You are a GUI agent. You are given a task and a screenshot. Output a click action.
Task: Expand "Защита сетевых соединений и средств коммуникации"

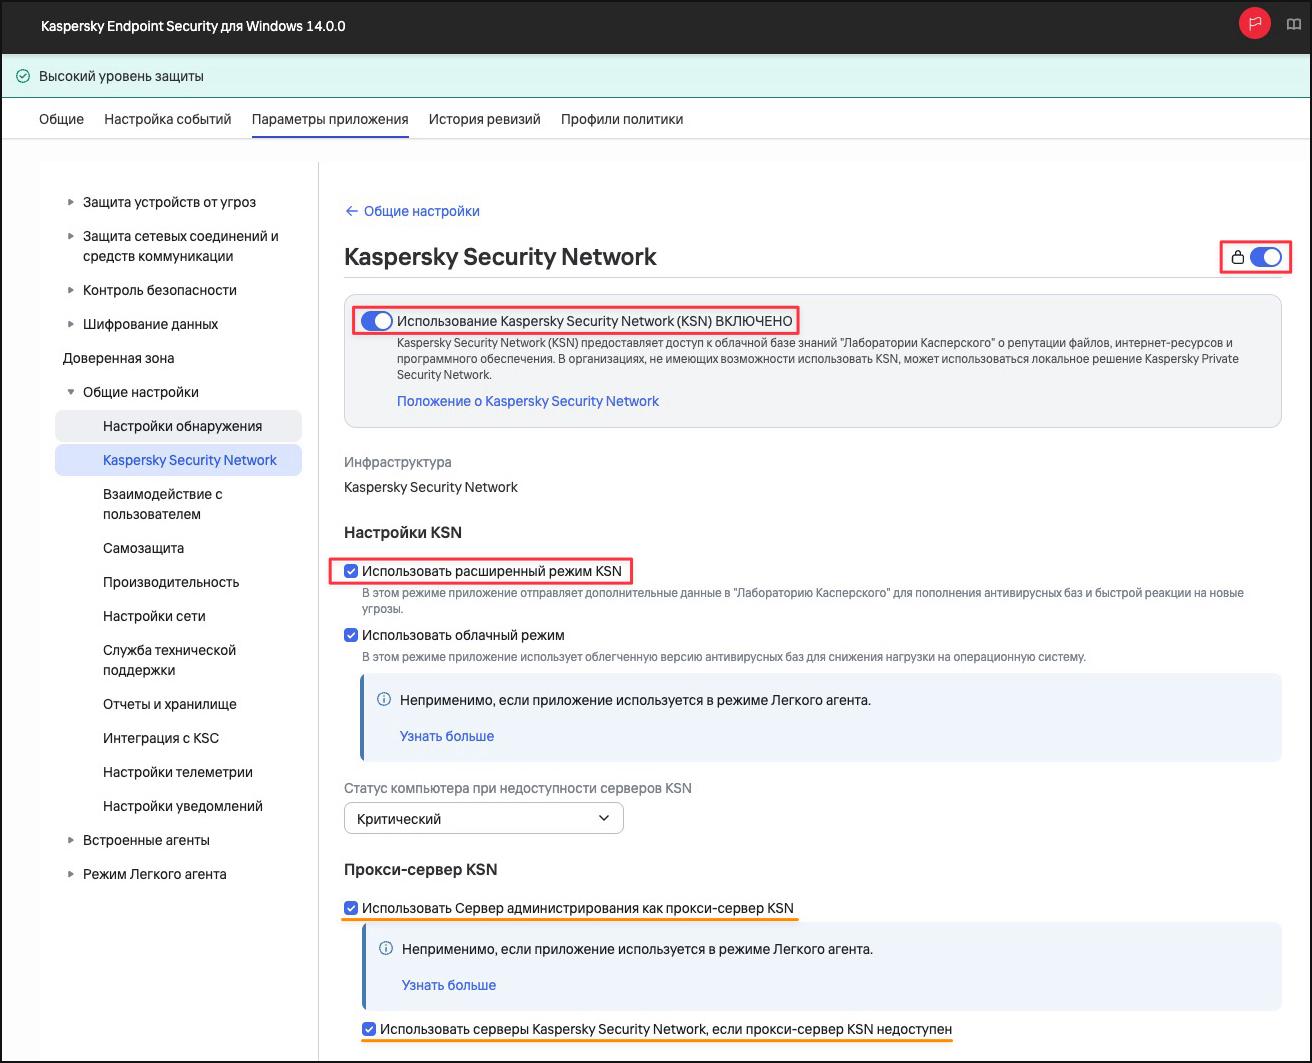[71, 237]
